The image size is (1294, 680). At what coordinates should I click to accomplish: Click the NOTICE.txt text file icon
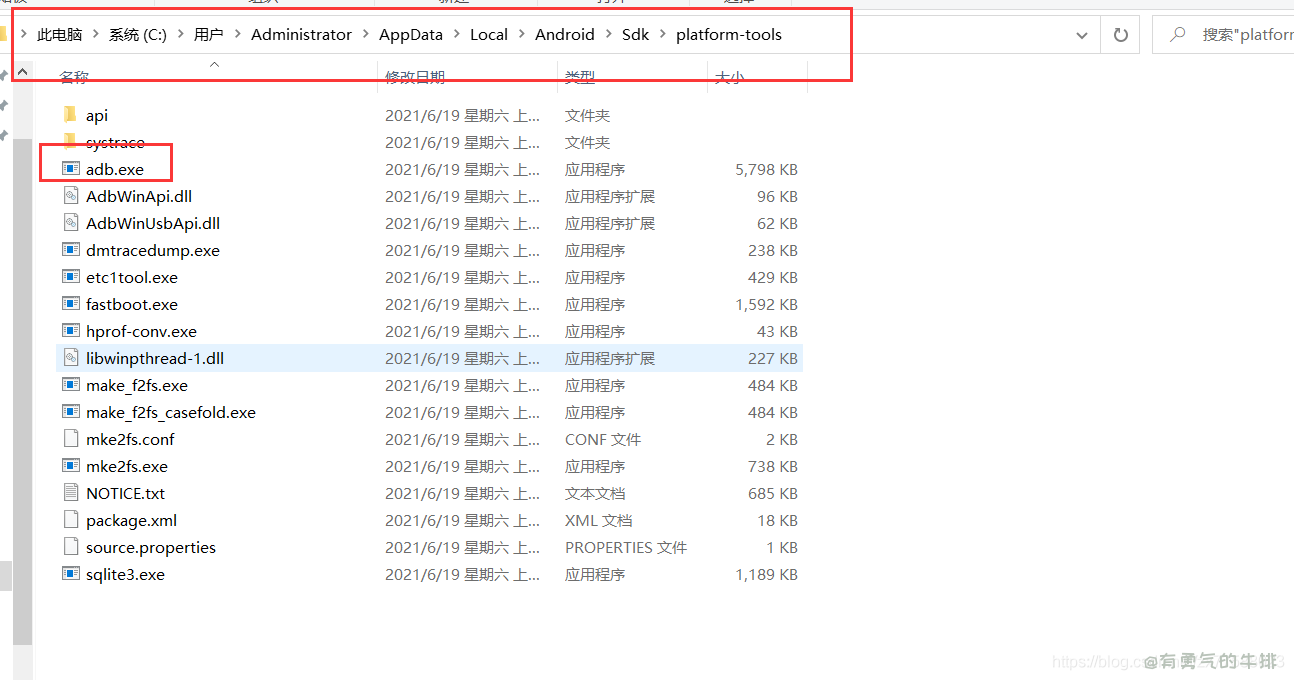(70, 493)
